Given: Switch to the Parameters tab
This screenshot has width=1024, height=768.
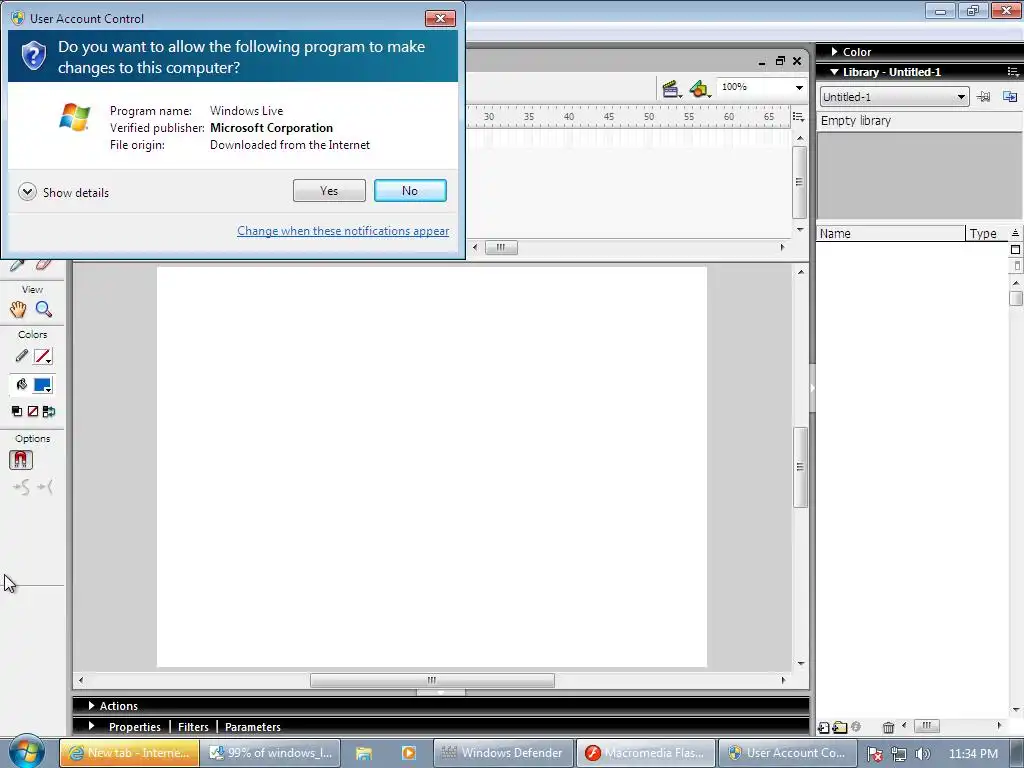Looking at the screenshot, I should click(253, 727).
